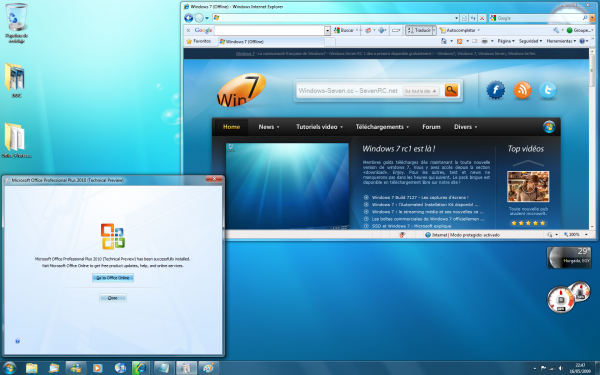Click the Paint taskbar icon
The height and width of the screenshot is (375, 600).
[x=208, y=368]
